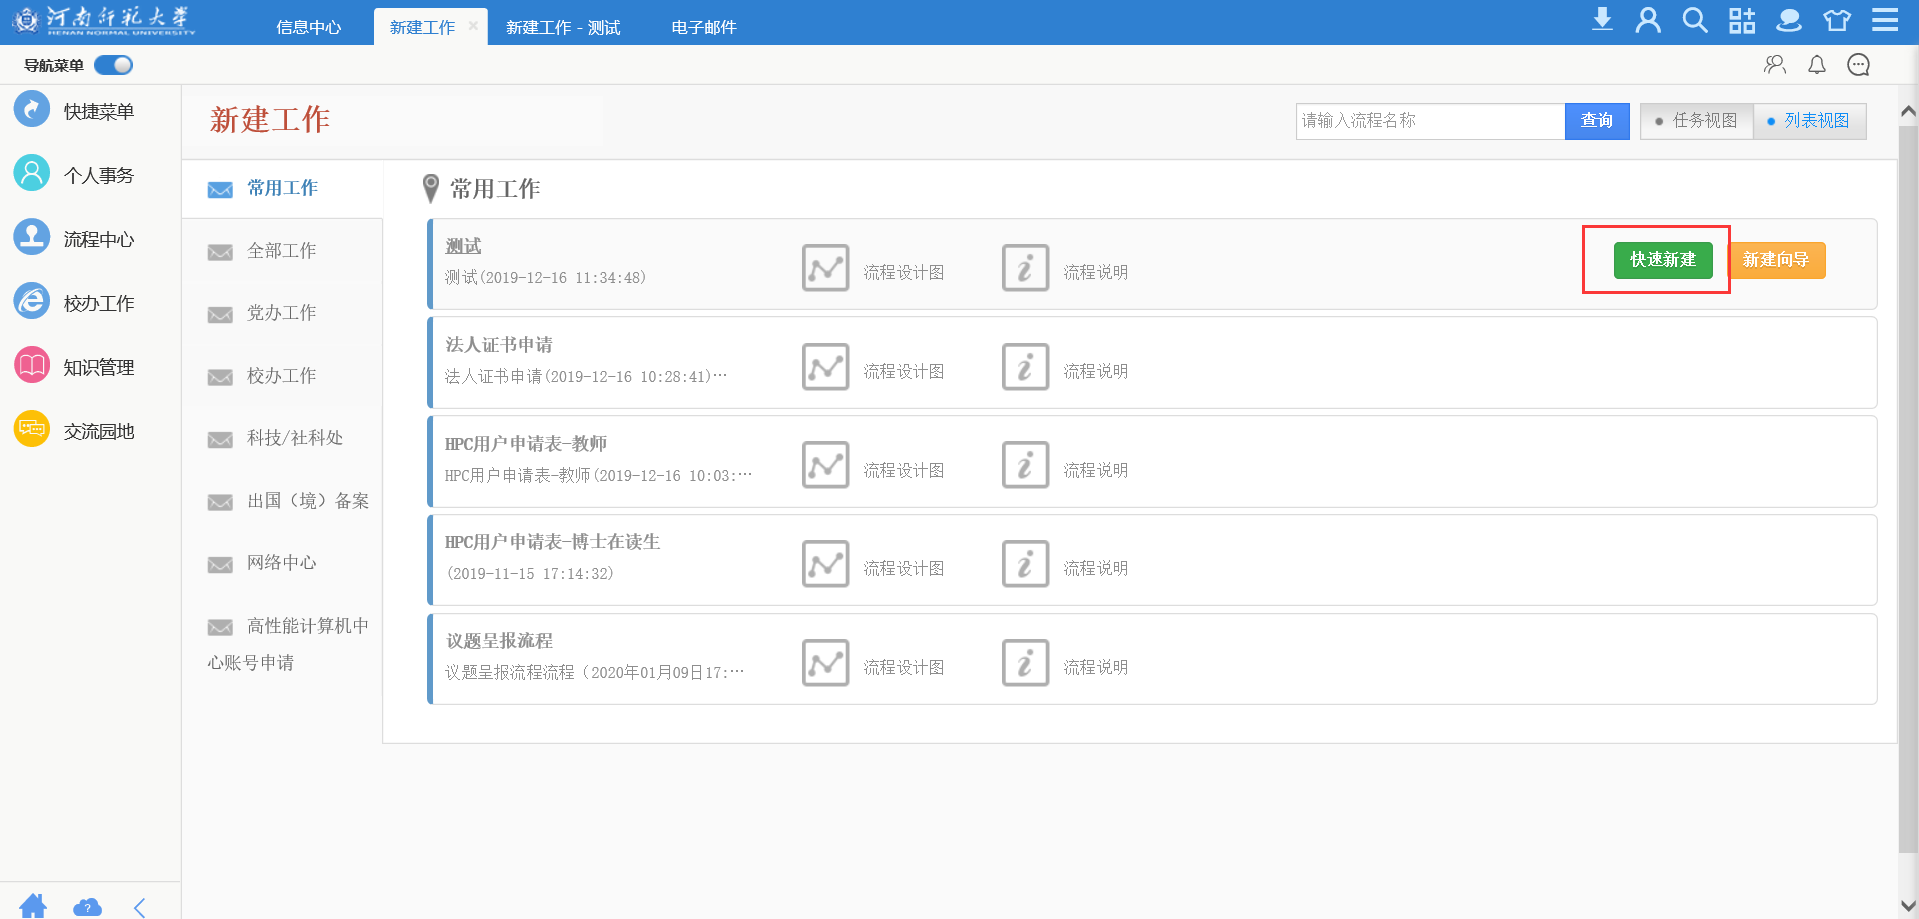The image size is (1919, 919).
Task: Open the search magnifier icon in header
Action: [1694, 20]
